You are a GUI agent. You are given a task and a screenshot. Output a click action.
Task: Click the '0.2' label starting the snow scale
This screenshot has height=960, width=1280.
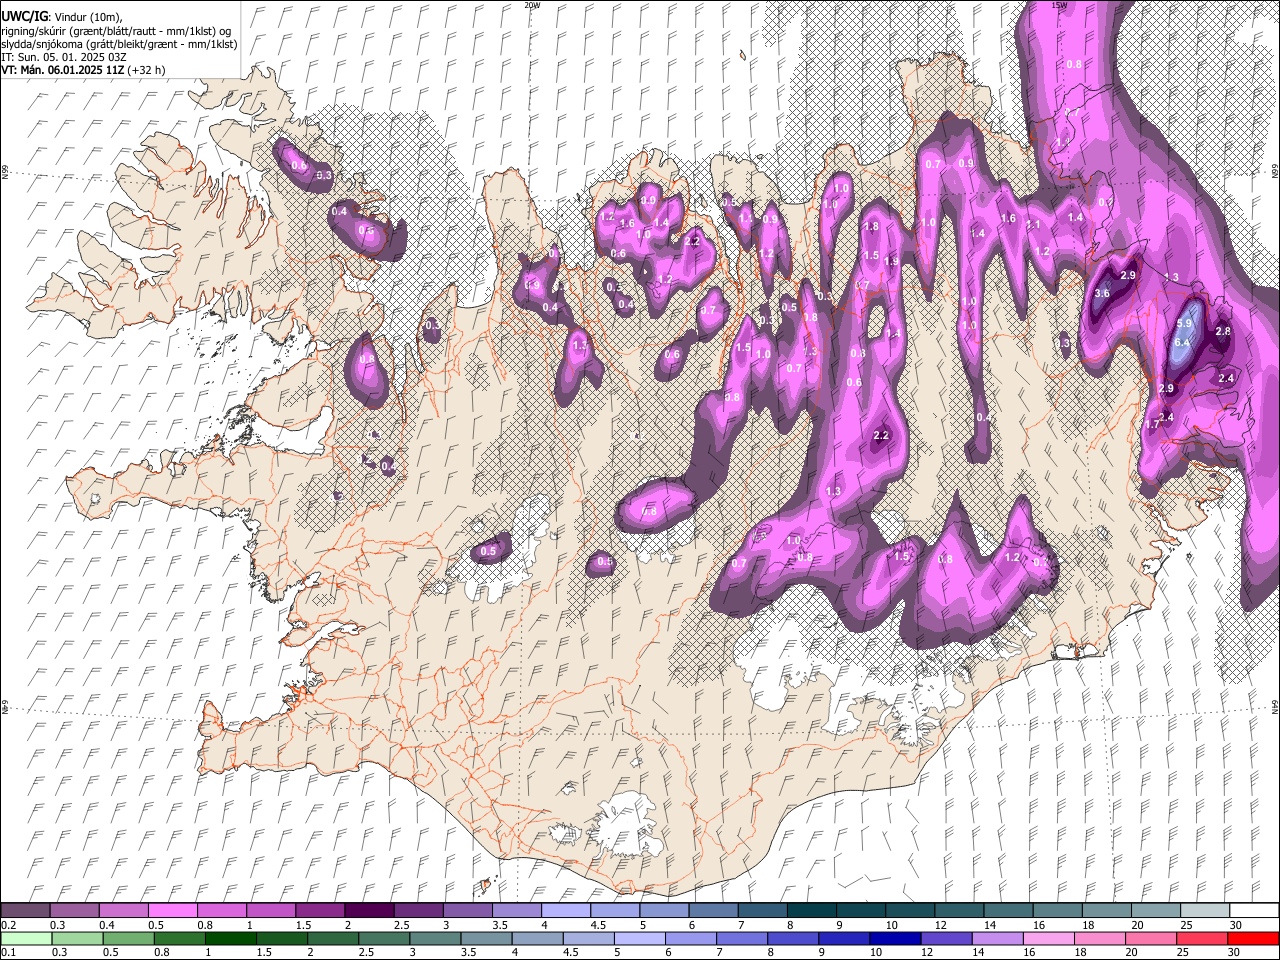tap(8, 925)
